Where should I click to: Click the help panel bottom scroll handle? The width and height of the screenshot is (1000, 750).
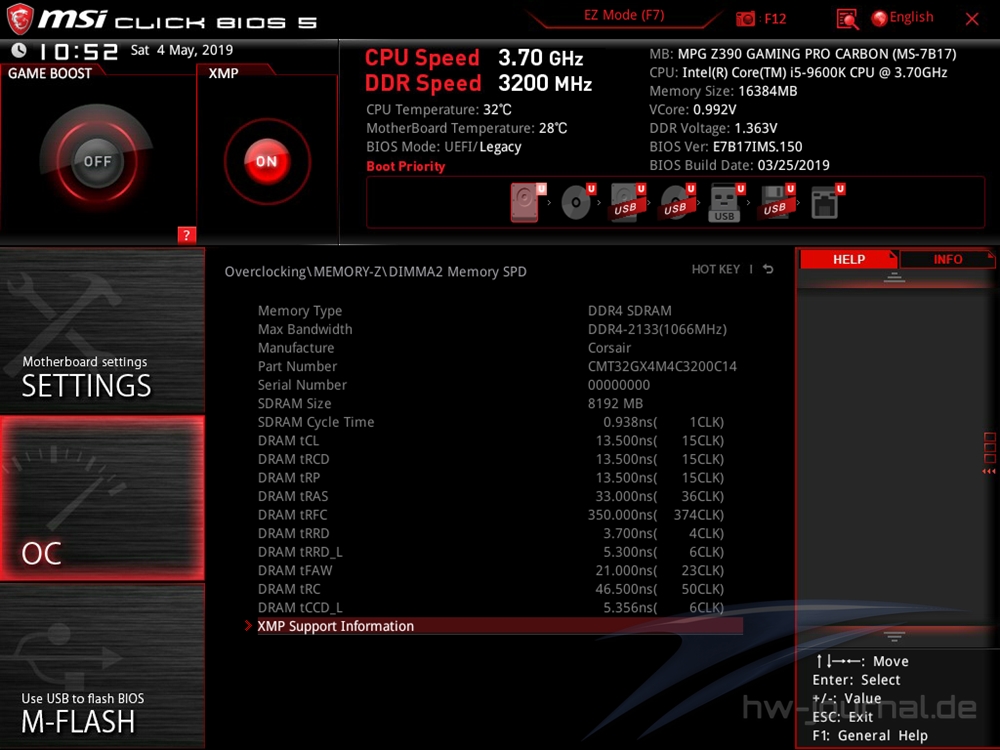coord(894,637)
